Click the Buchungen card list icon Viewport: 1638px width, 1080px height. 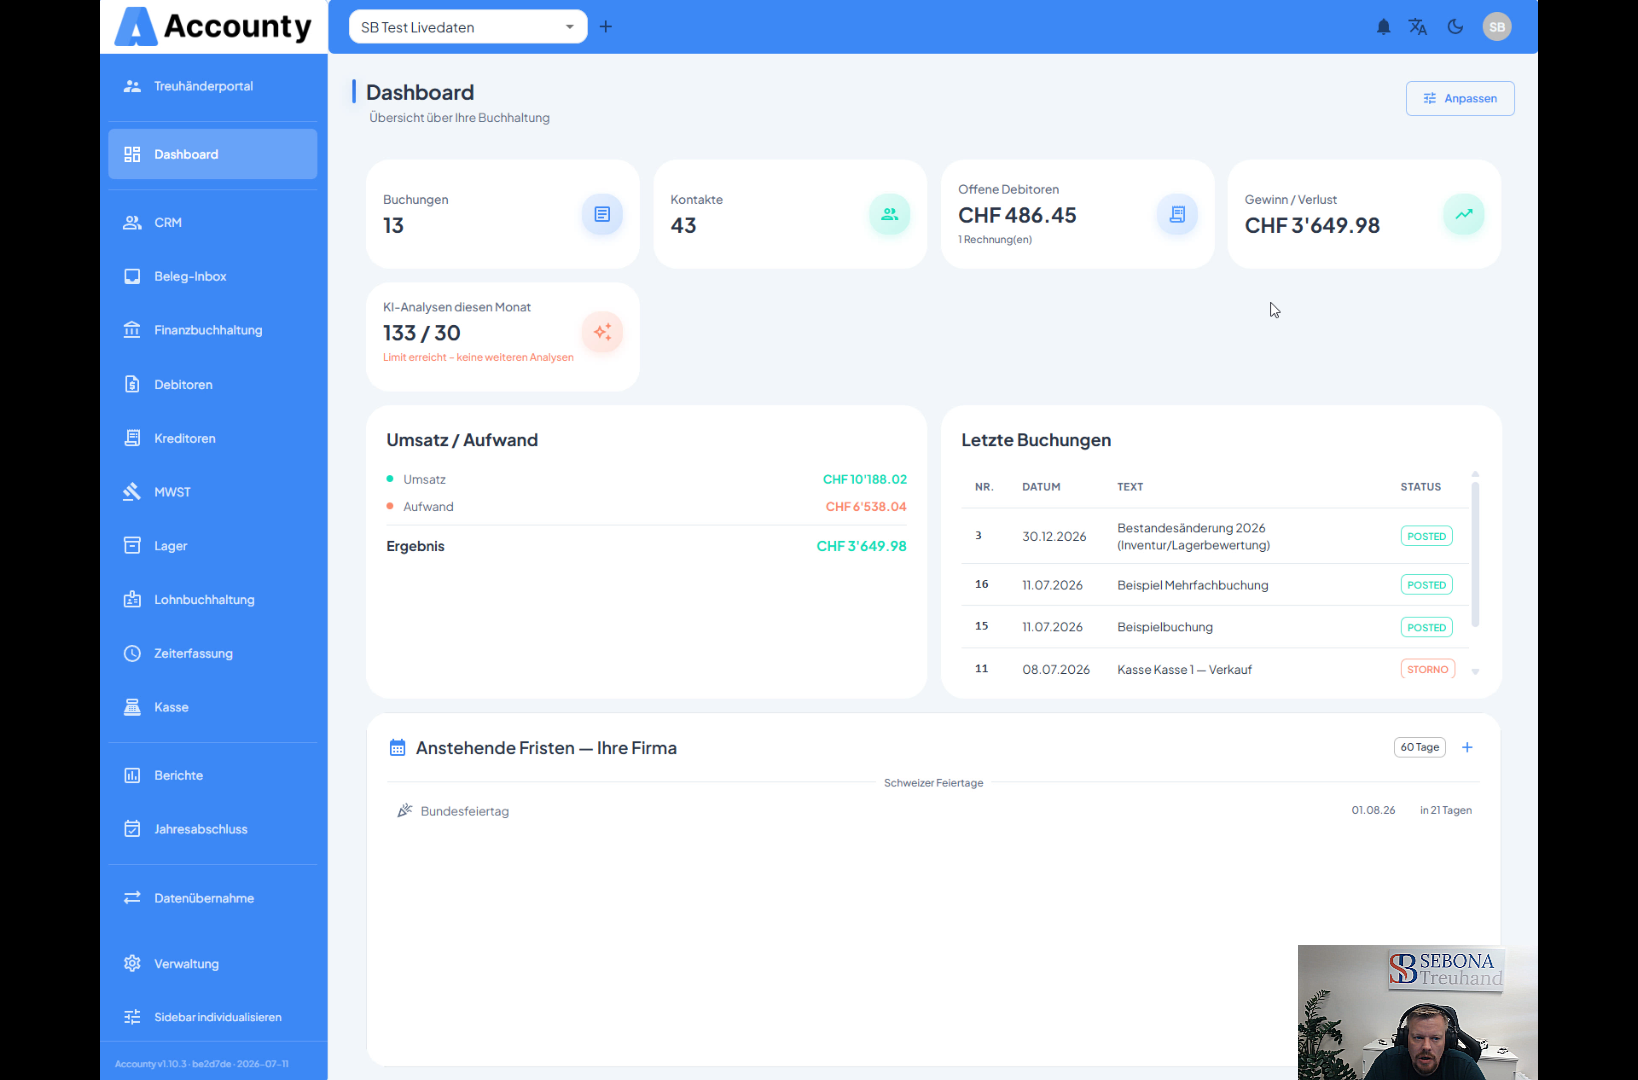(602, 214)
